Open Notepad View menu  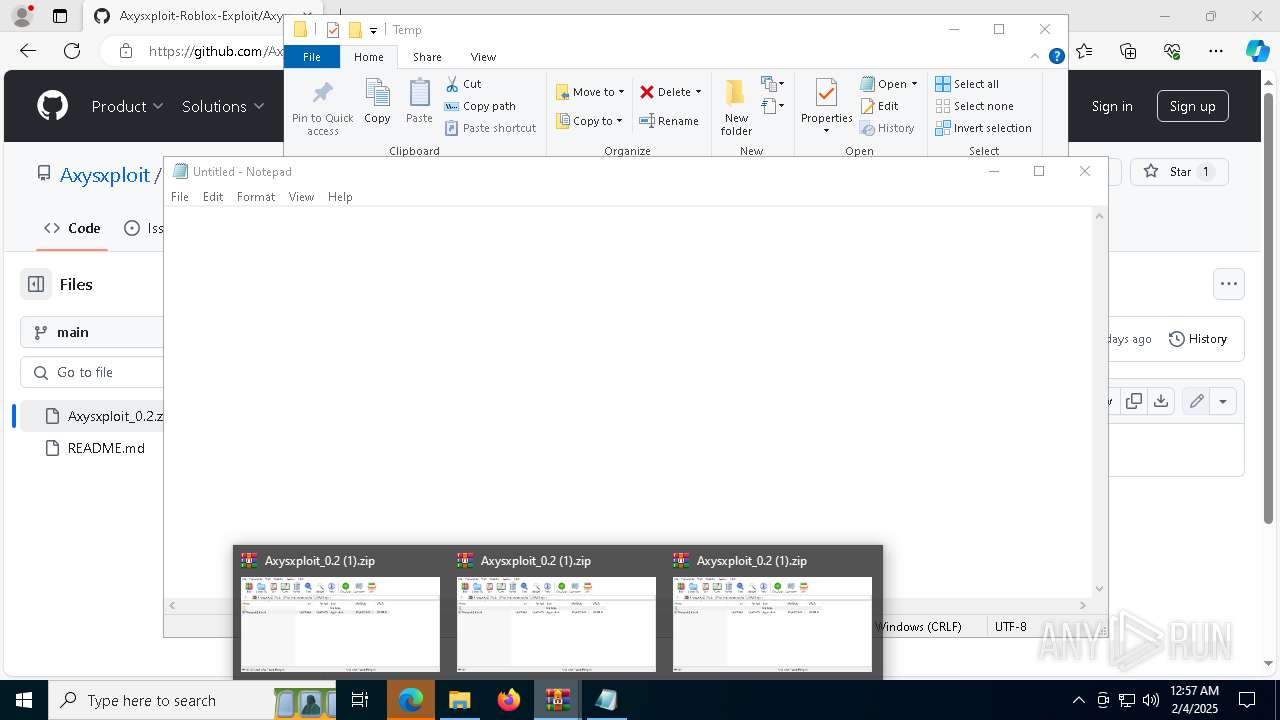click(x=301, y=197)
